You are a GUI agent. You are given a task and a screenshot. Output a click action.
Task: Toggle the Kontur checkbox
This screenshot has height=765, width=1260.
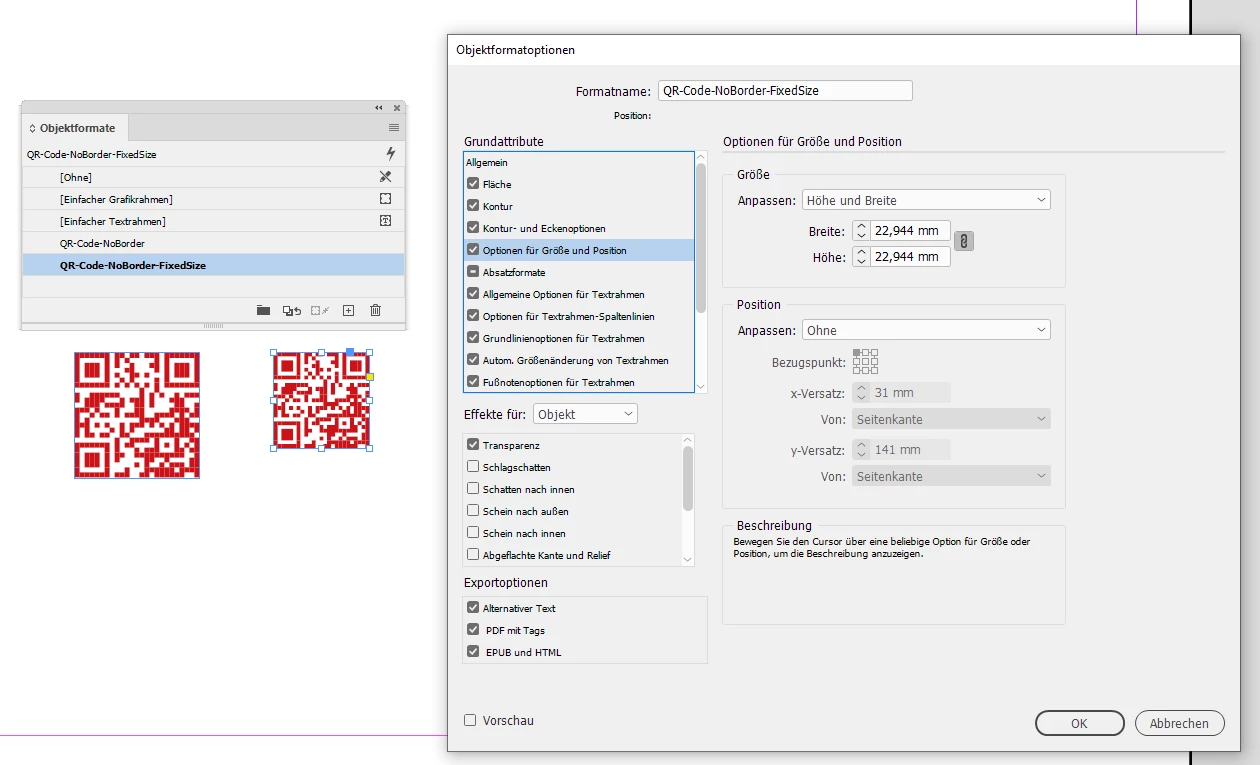473,206
